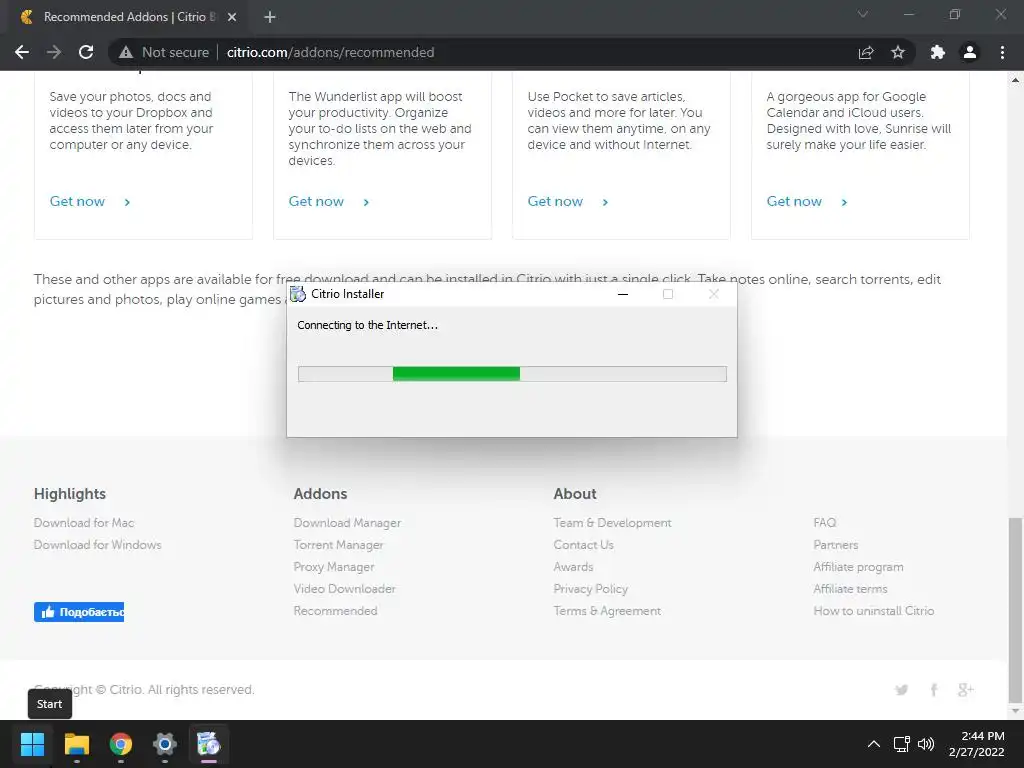The height and width of the screenshot is (768, 1024).
Task: Click the Facebook icon in footer
Action: (934, 690)
